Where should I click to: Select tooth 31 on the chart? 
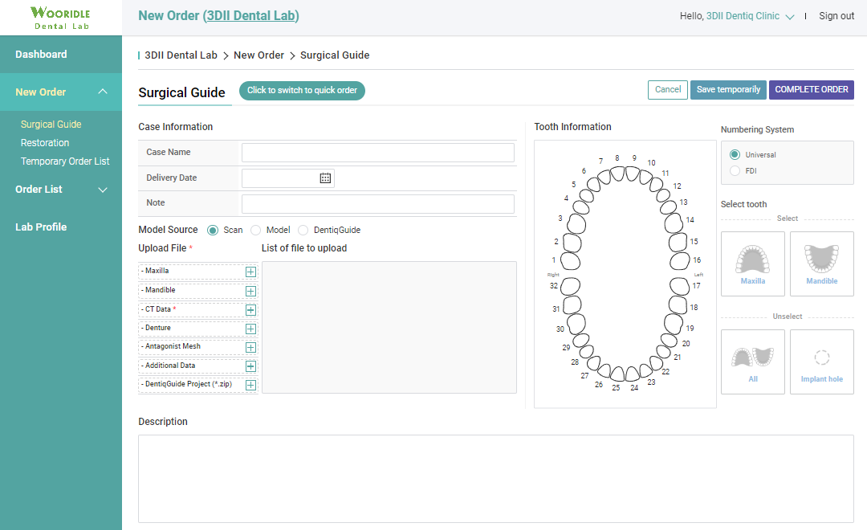click(x=572, y=305)
